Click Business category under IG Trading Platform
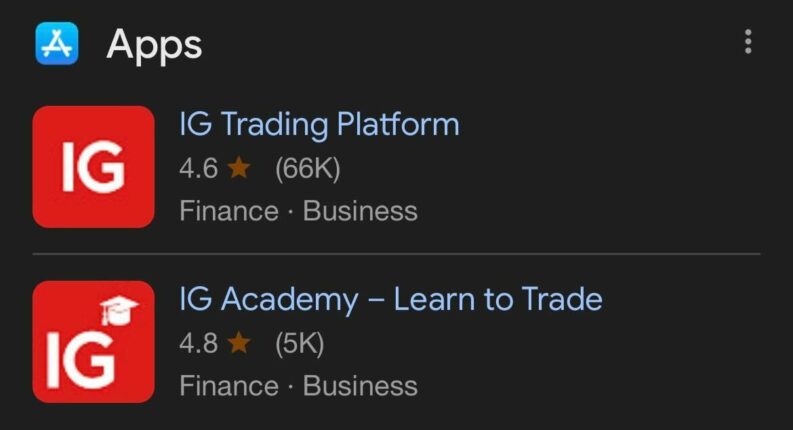The height and width of the screenshot is (430, 793). pyautogui.click(x=360, y=212)
